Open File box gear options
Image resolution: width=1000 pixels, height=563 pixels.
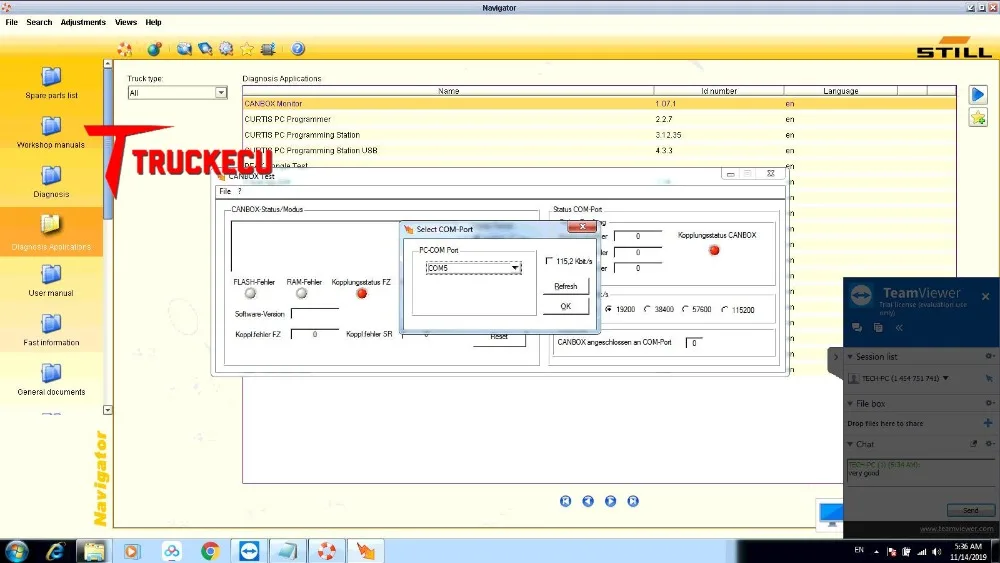[x=989, y=404]
